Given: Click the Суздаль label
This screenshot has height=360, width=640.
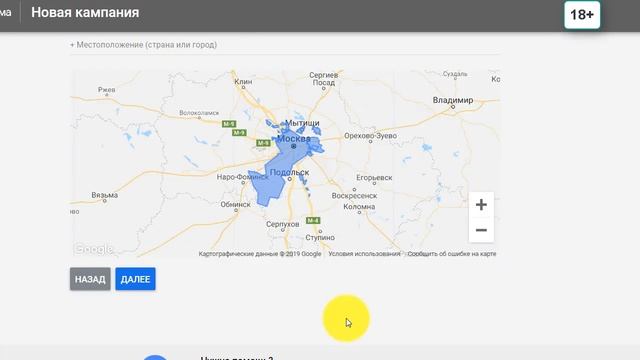Looking at the screenshot, I should (x=455, y=74).
